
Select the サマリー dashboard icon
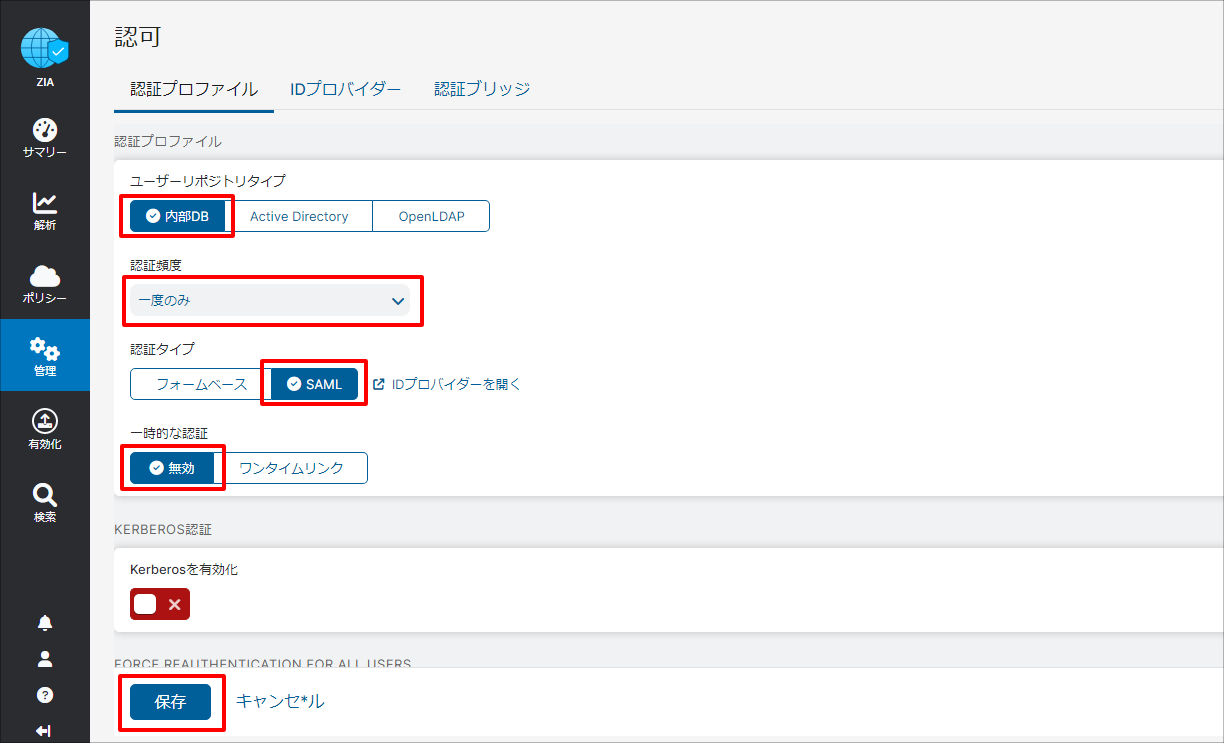[44, 131]
